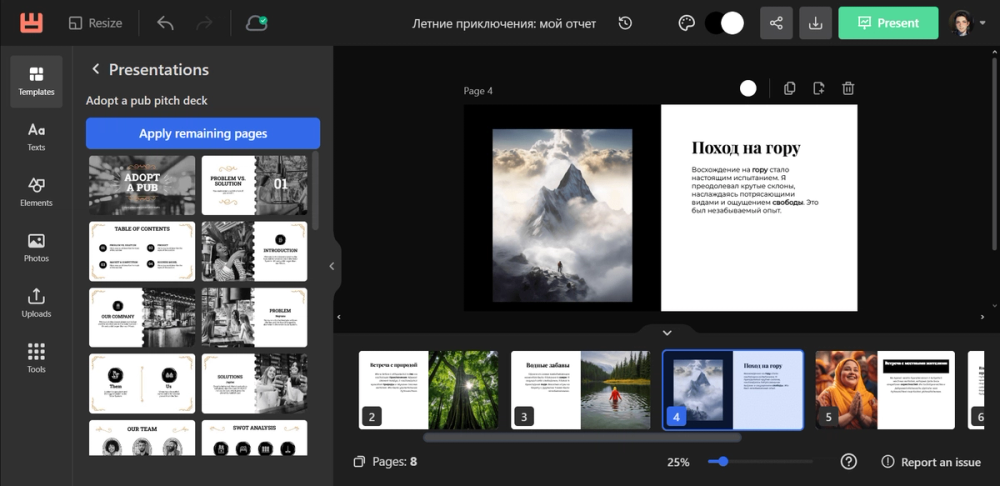
Task: Delete Page 4 using trash icon
Action: pyautogui.click(x=848, y=89)
